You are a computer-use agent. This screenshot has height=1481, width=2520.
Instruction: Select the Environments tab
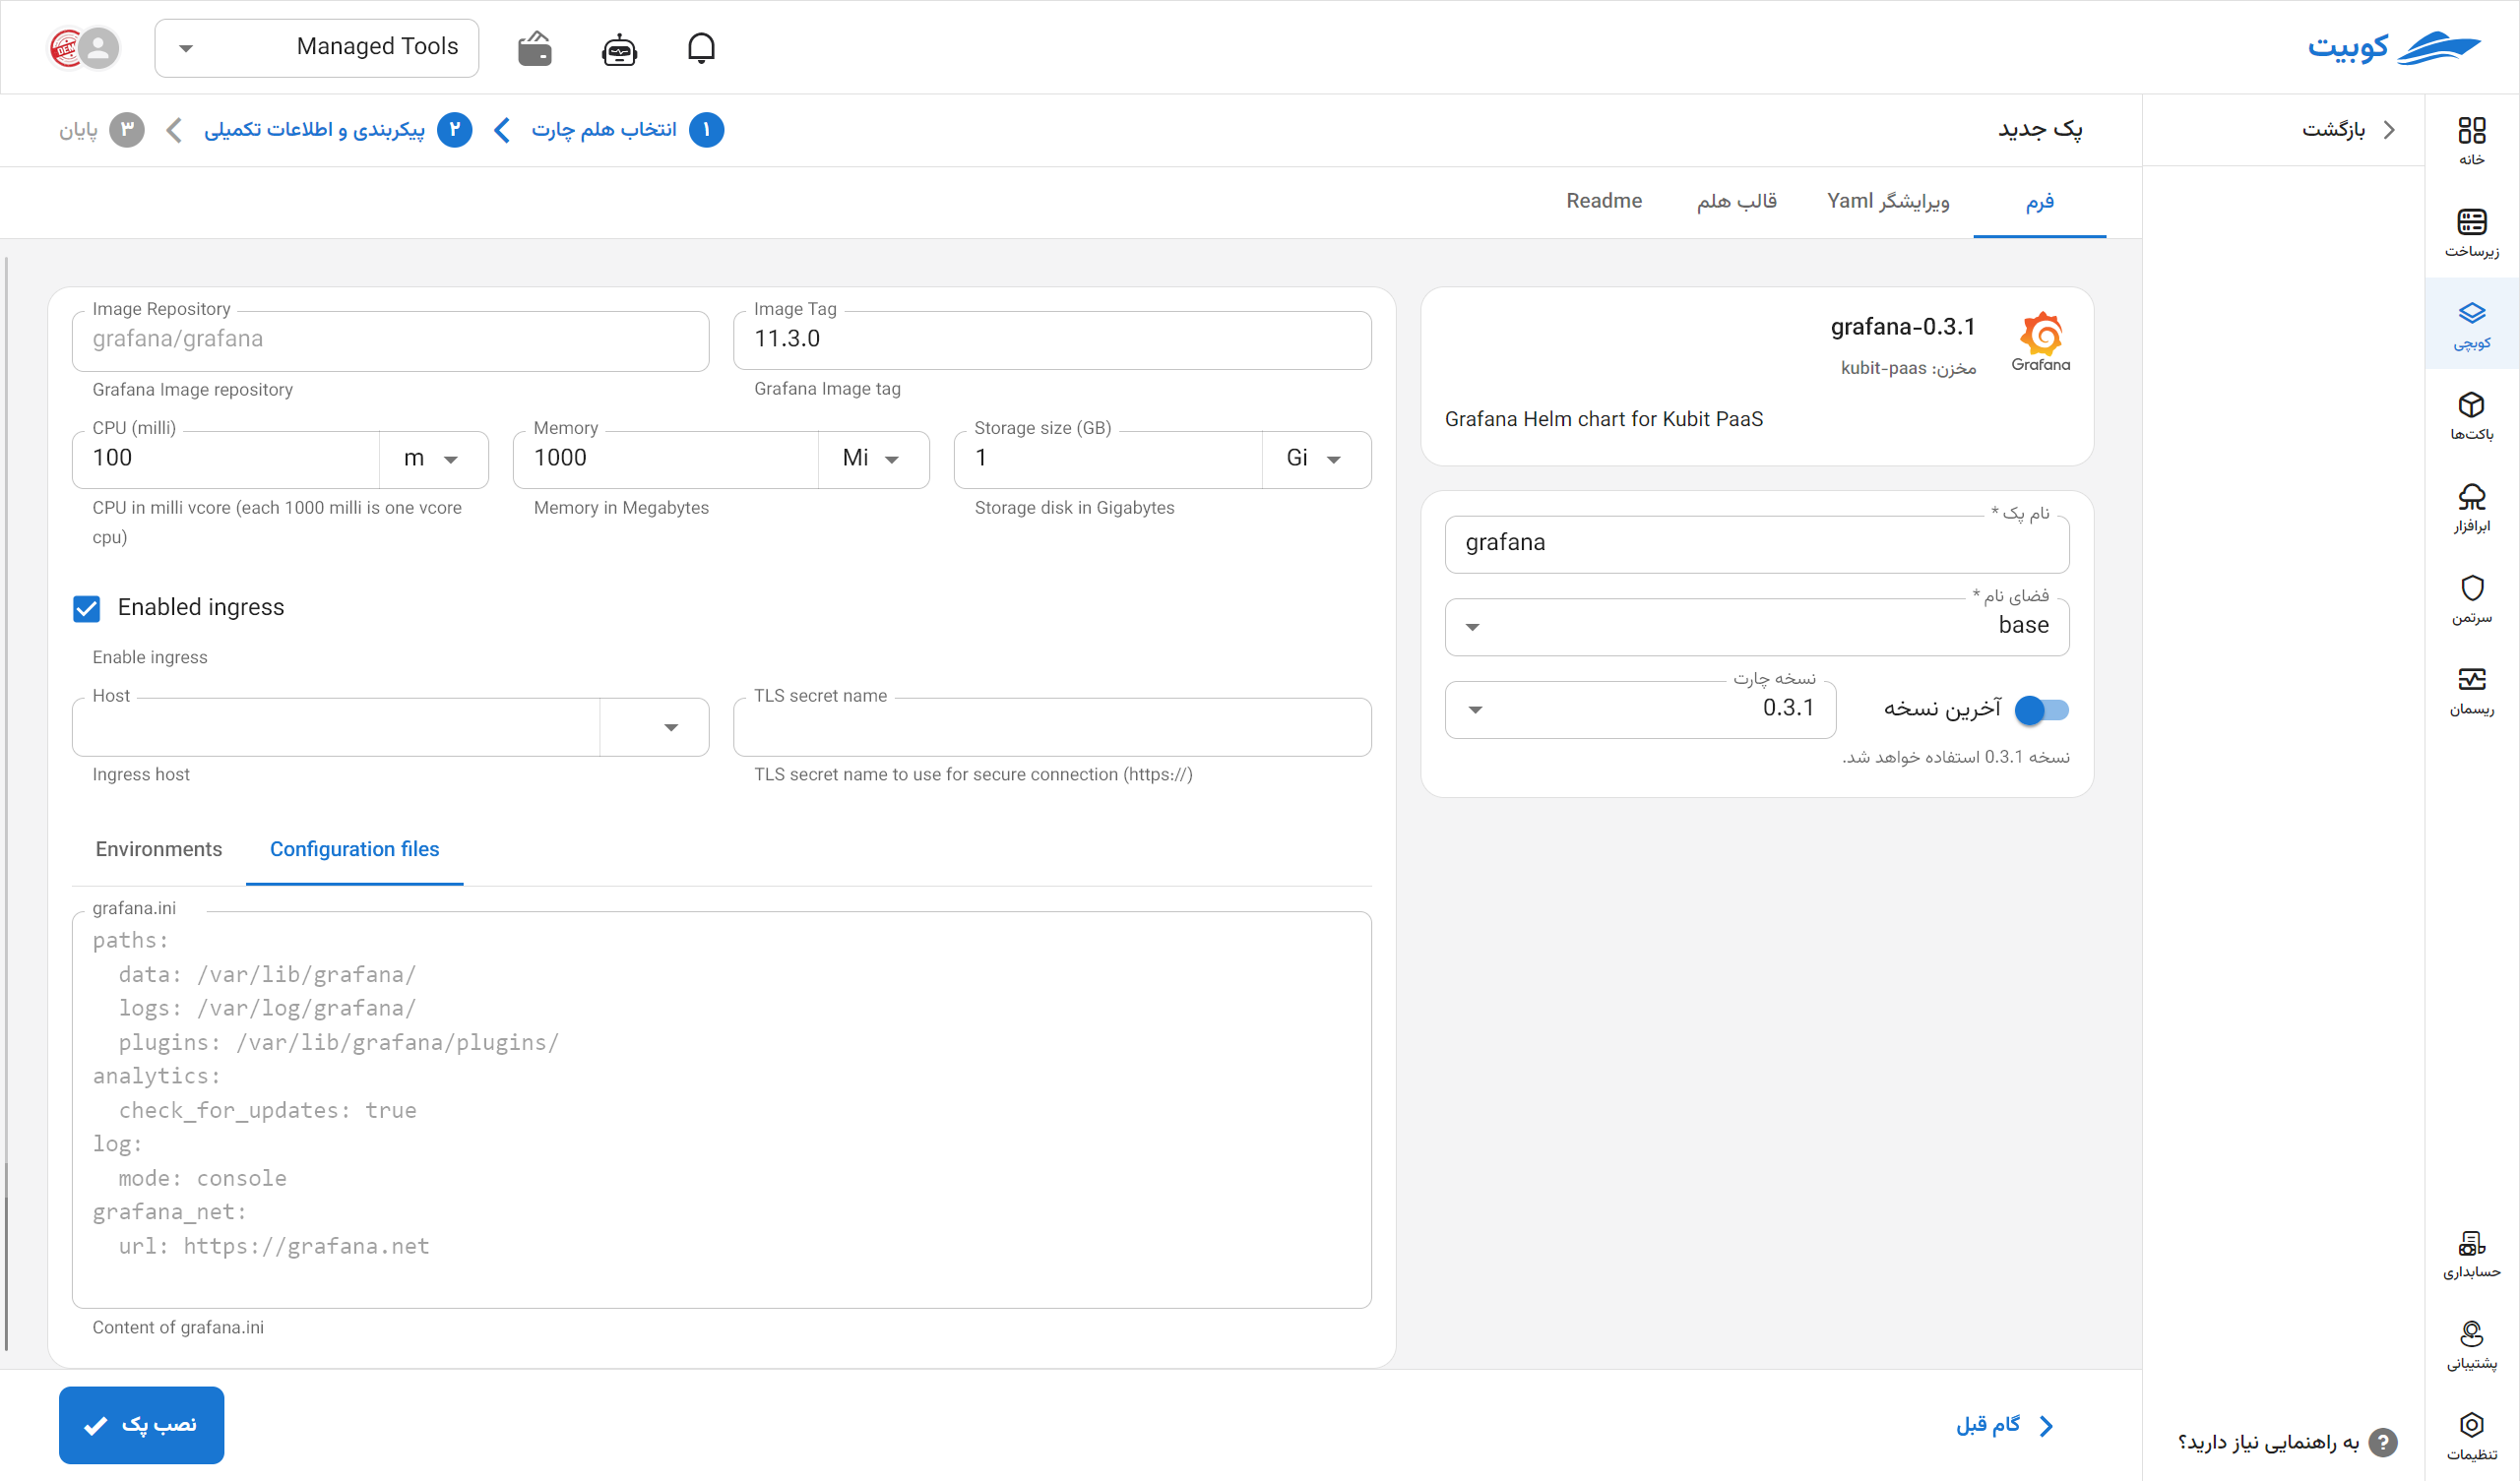point(159,850)
